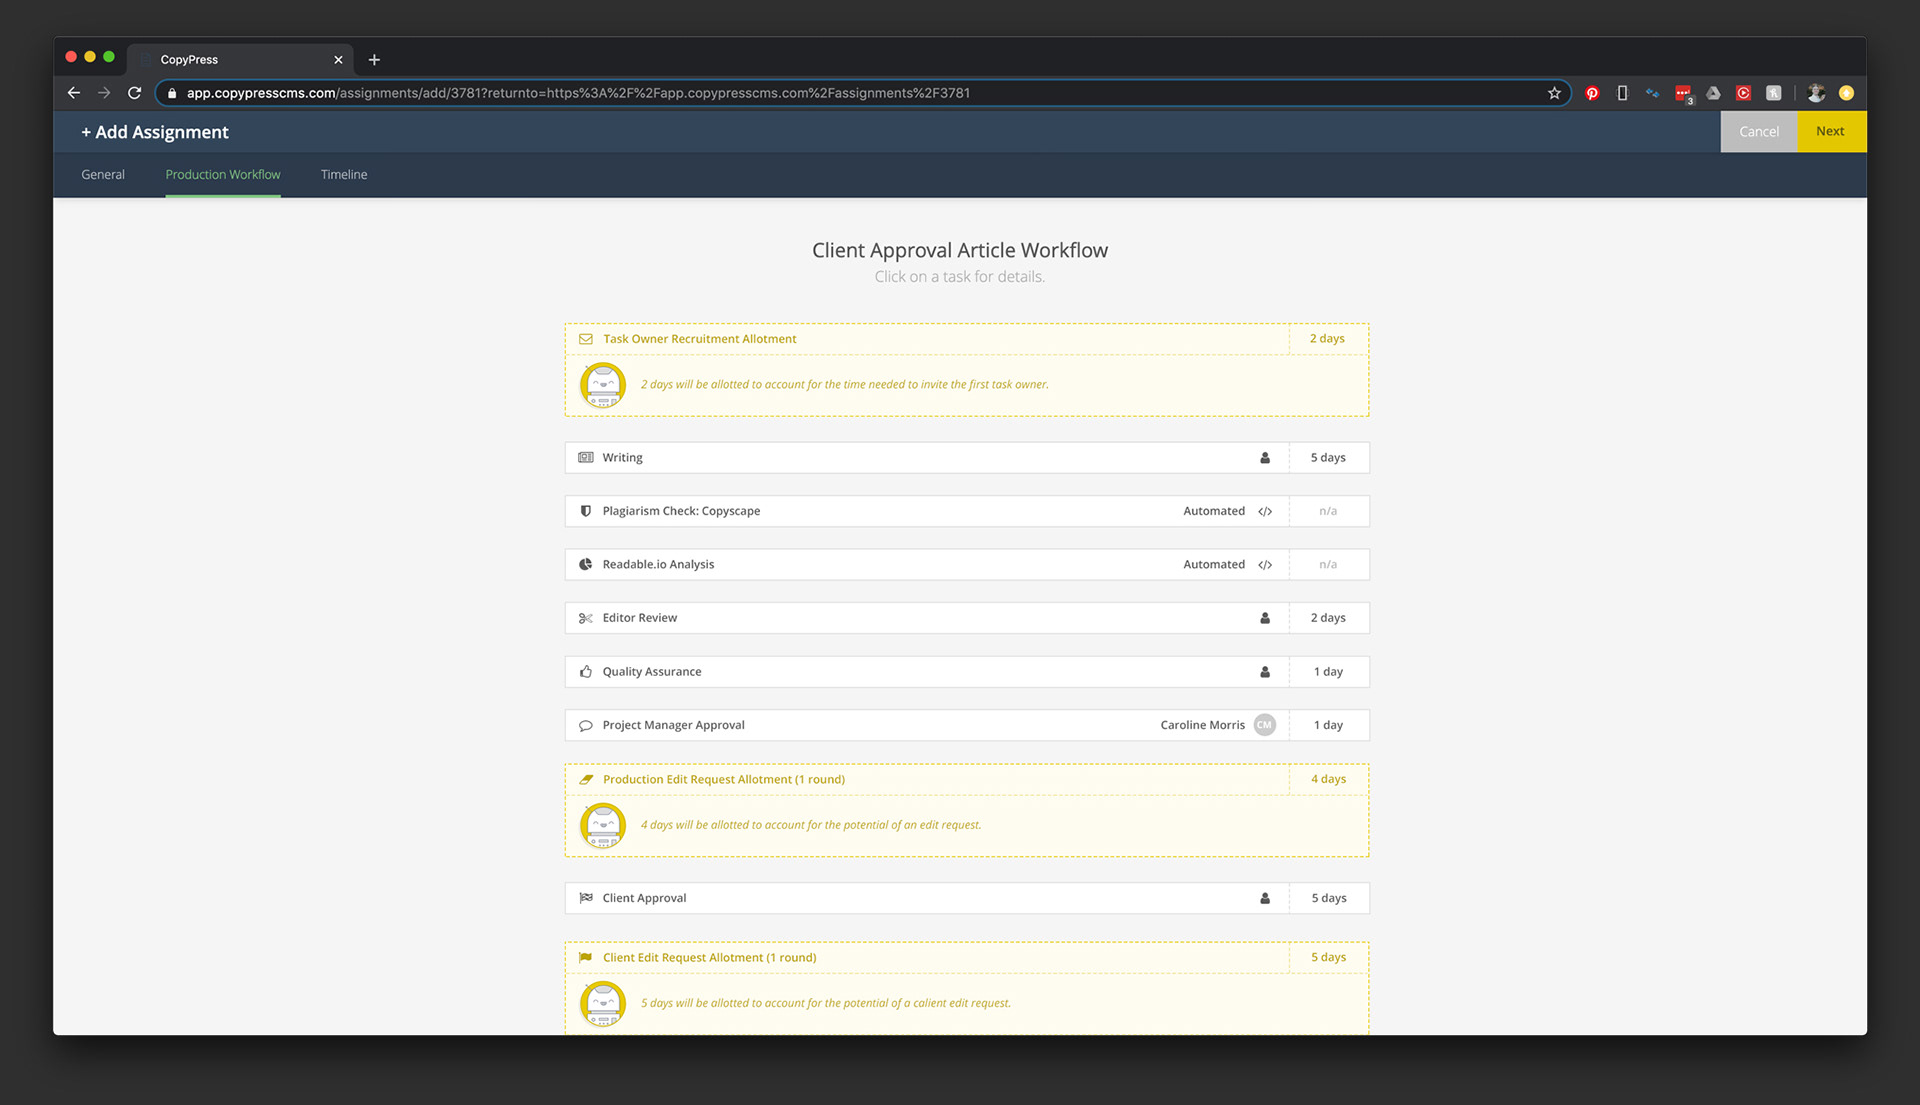Click robot mascot in Task Owner Recruitment box
The width and height of the screenshot is (1920, 1105).
pos(603,385)
